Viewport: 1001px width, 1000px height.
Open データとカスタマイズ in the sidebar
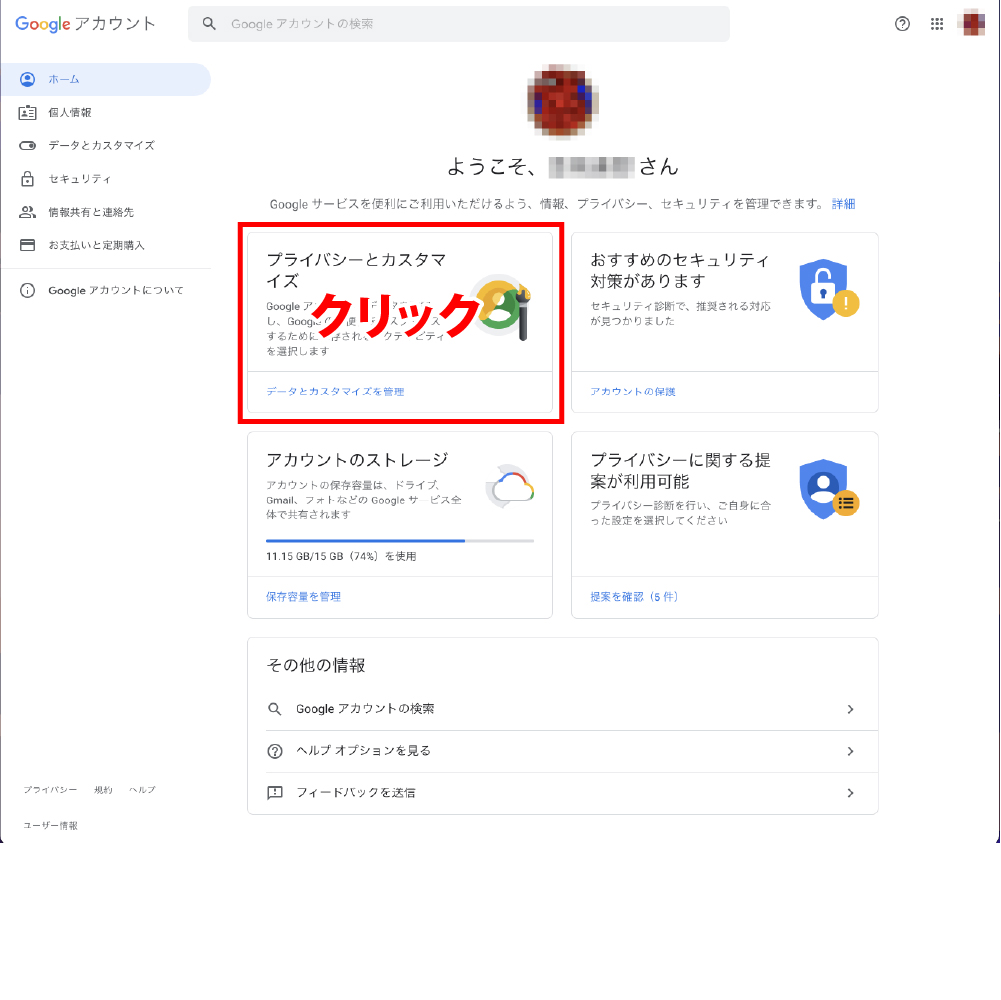(105, 146)
